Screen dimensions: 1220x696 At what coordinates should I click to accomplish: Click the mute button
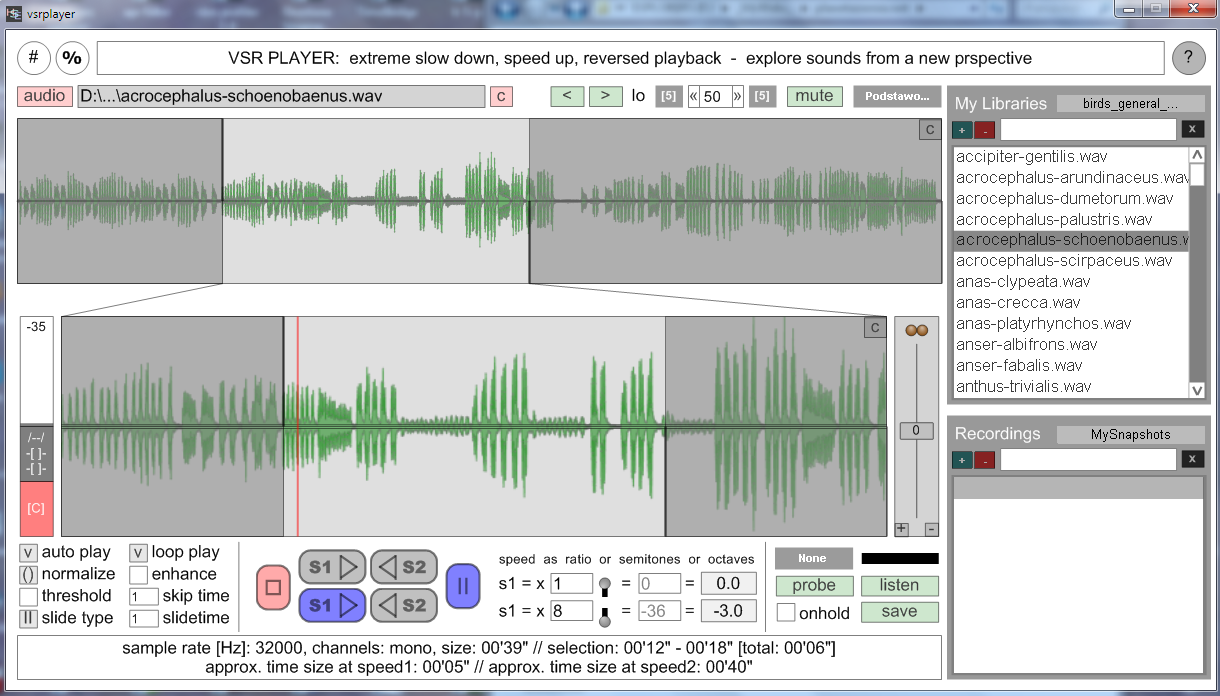[x=814, y=96]
